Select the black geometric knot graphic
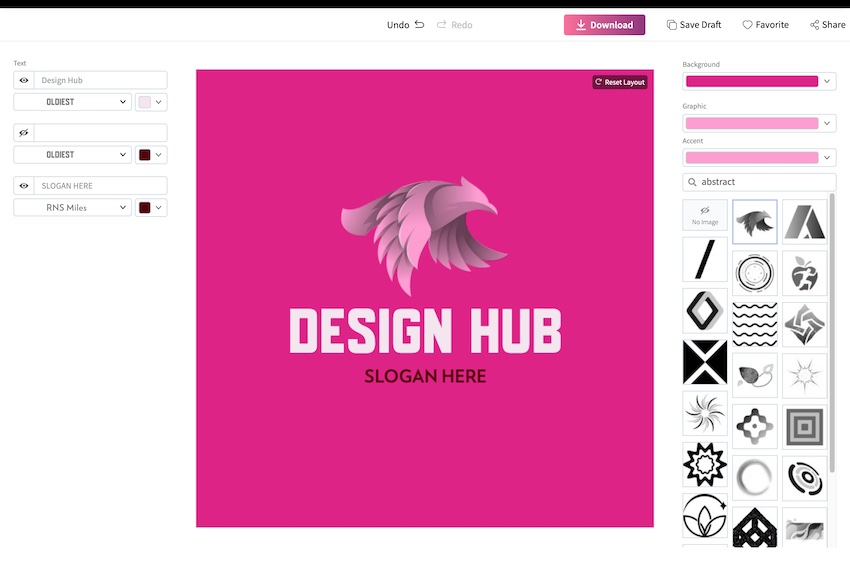The image size is (850, 573). (x=755, y=527)
